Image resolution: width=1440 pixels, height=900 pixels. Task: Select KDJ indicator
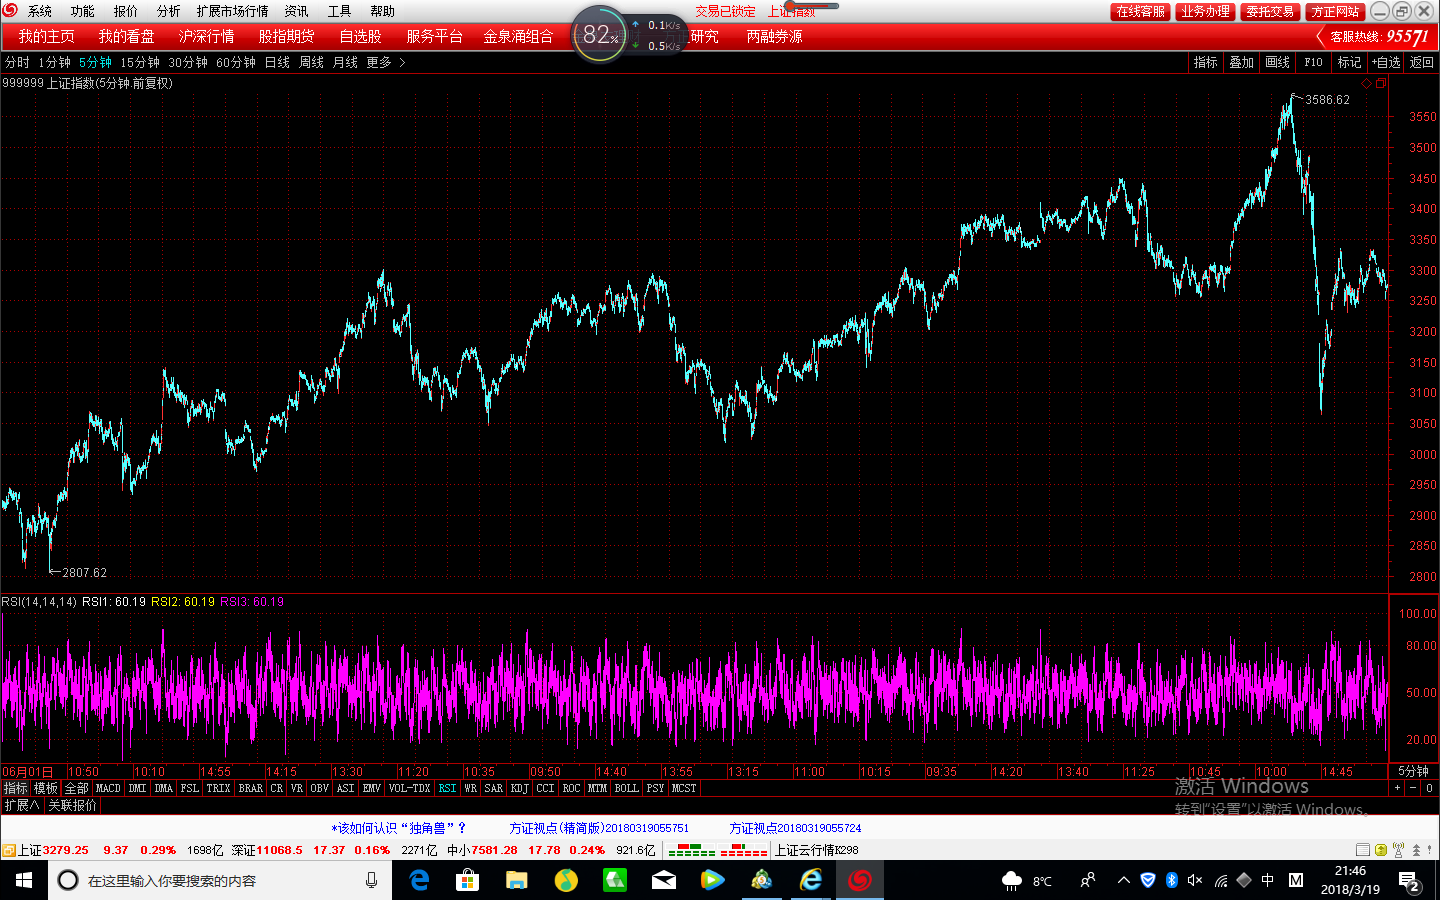point(520,788)
